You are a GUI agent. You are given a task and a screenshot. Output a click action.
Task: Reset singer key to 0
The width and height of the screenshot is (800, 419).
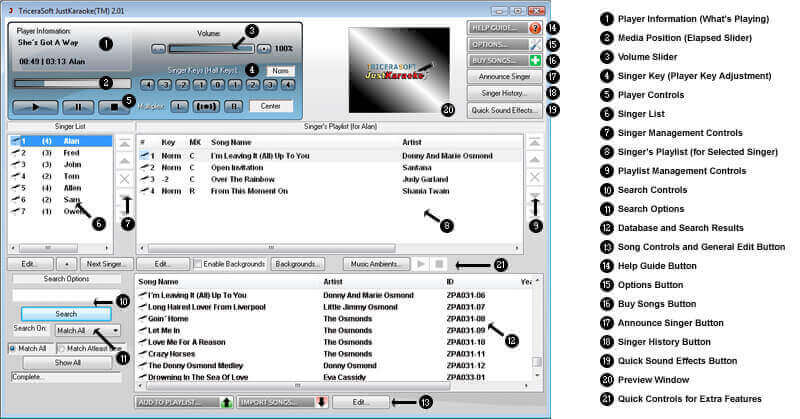click(218, 85)
